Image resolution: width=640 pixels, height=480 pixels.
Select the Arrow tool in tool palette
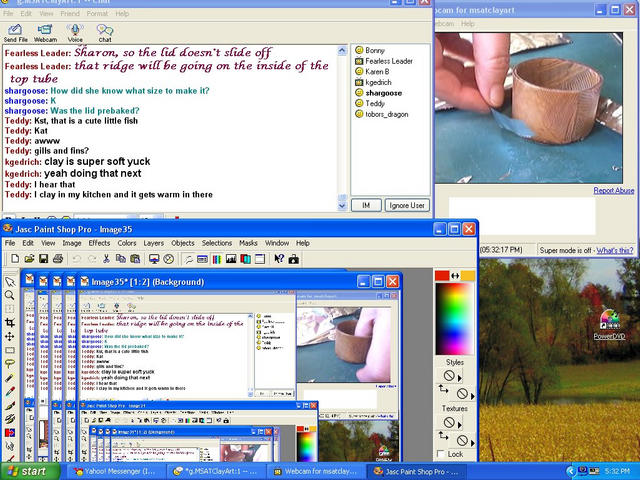coord(9,282)
